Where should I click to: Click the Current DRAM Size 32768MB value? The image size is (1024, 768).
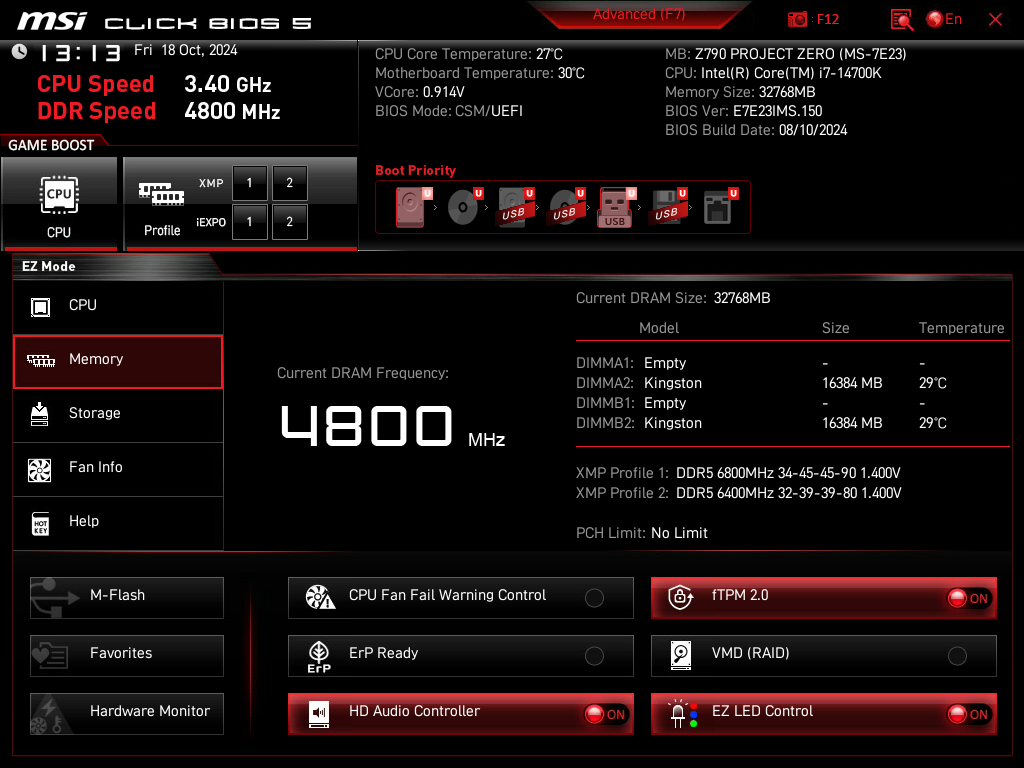(x=742, y=298)
